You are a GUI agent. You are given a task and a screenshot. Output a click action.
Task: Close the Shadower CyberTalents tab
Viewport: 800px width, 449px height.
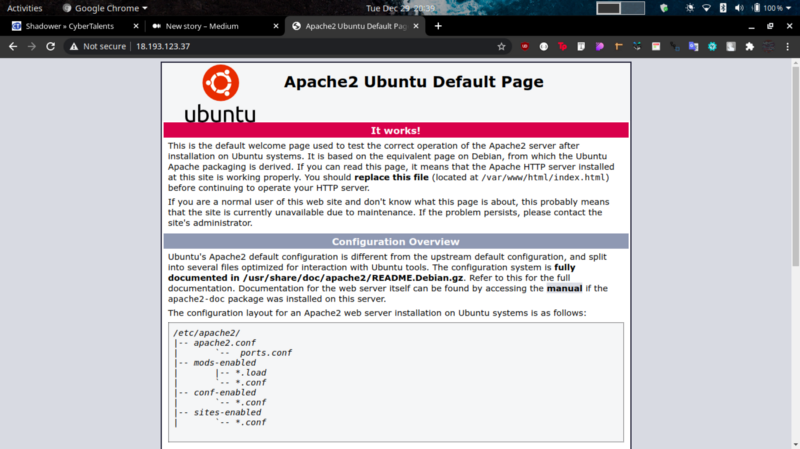point(136,26)
